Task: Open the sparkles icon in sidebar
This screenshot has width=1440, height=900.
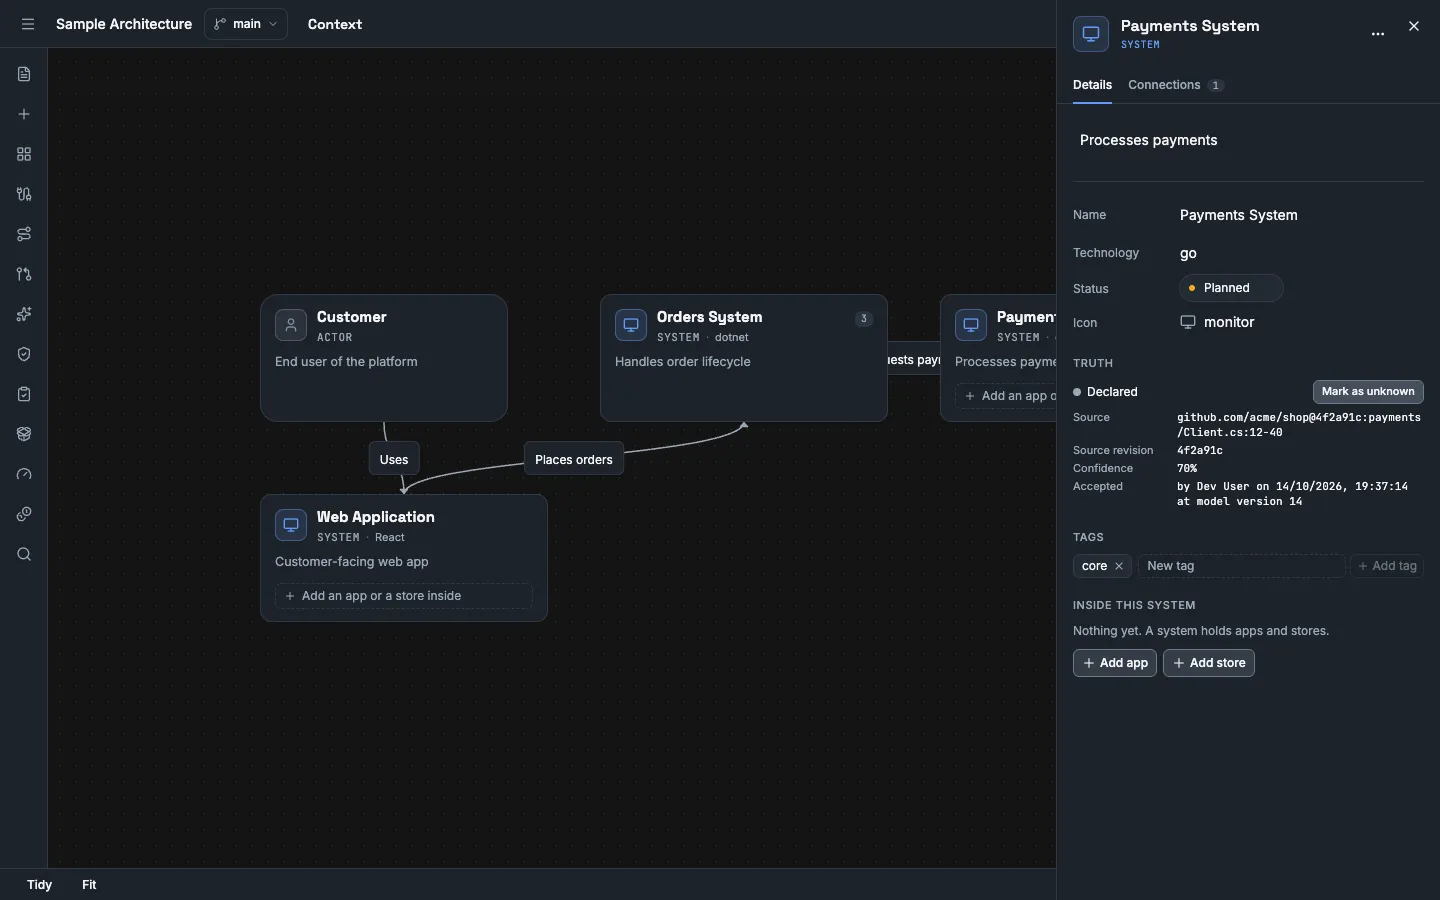Action: tap(24, 314)
